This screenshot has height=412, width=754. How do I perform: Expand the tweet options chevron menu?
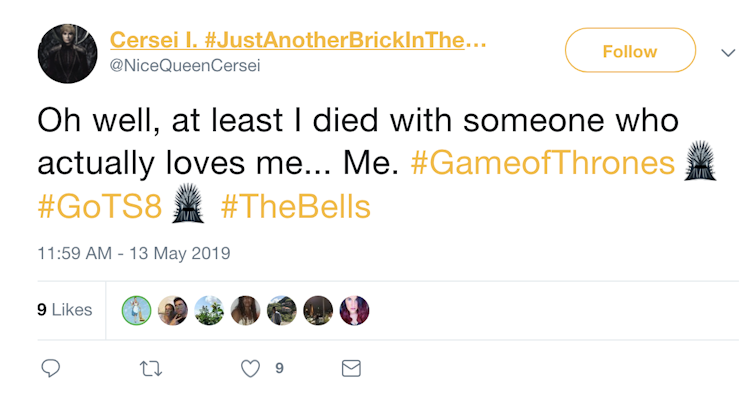point(729,52)
